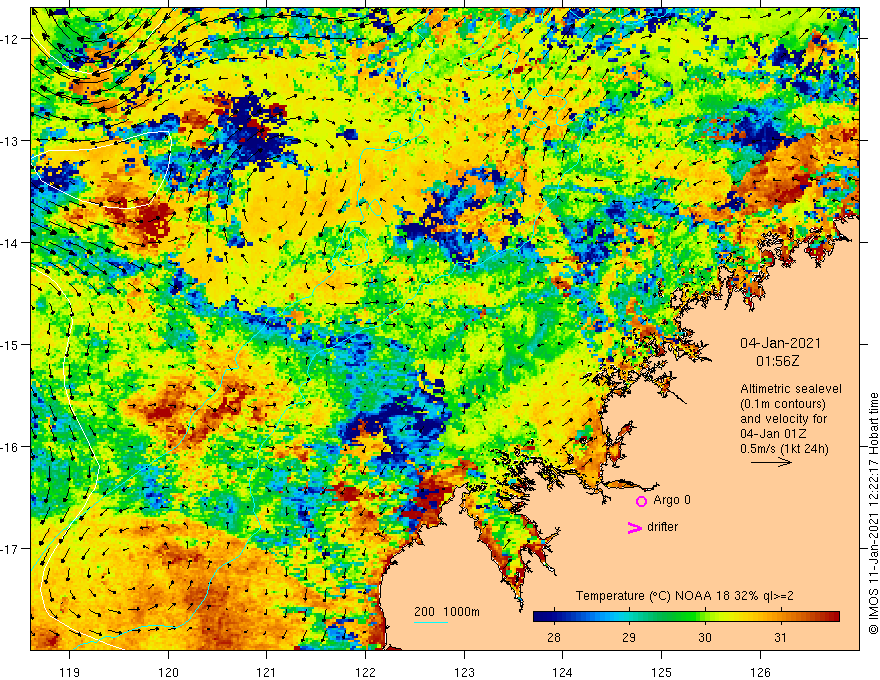
Task: Click the latitude axis label -13
Action: point(10,140)
